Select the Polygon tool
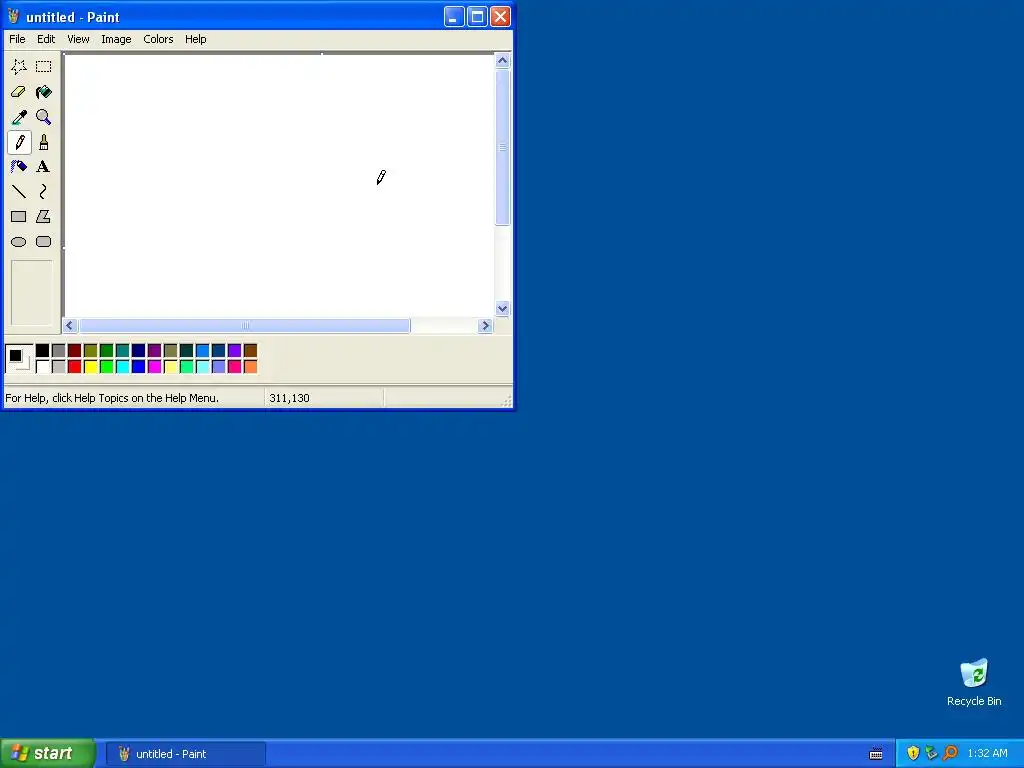The height and width of the screenshot is (768, 1024). 44,216
